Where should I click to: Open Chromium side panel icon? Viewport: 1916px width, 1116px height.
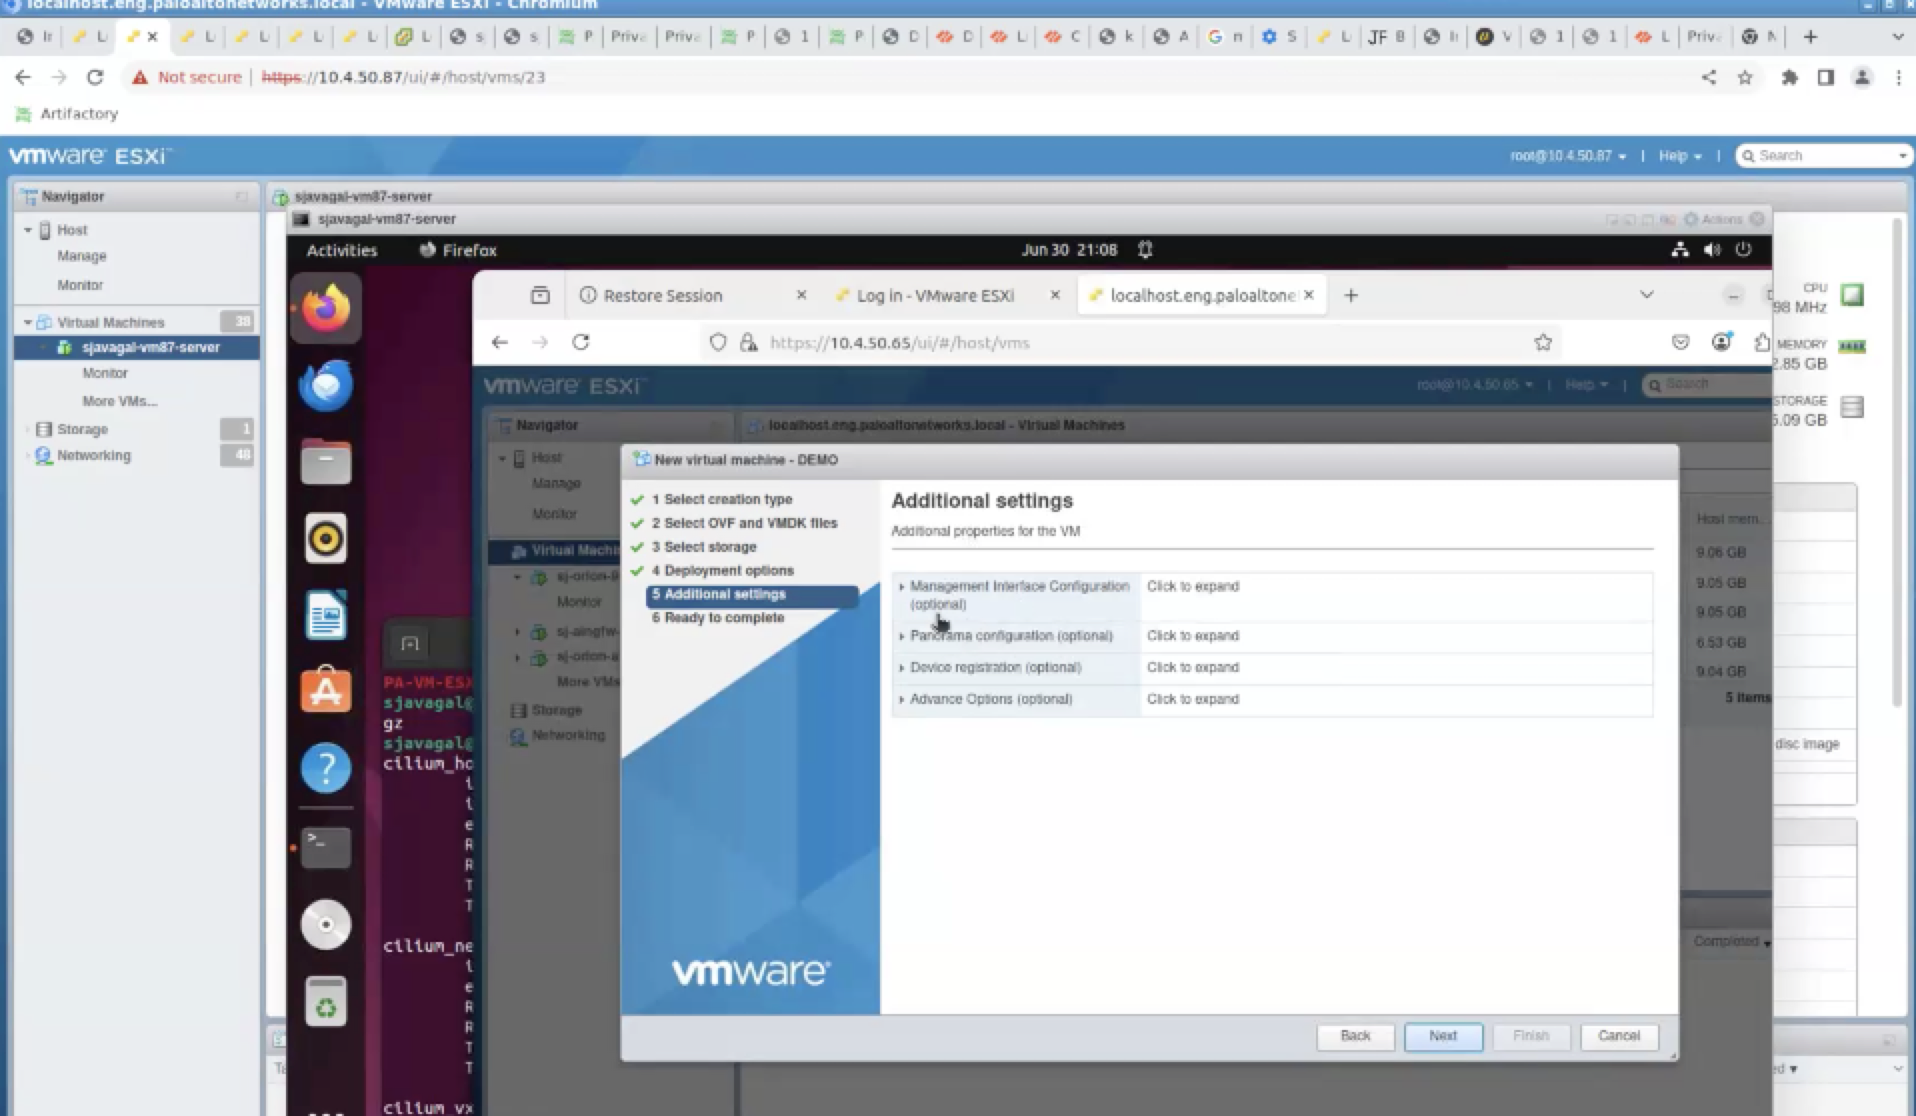click(x=1825, y=77)
